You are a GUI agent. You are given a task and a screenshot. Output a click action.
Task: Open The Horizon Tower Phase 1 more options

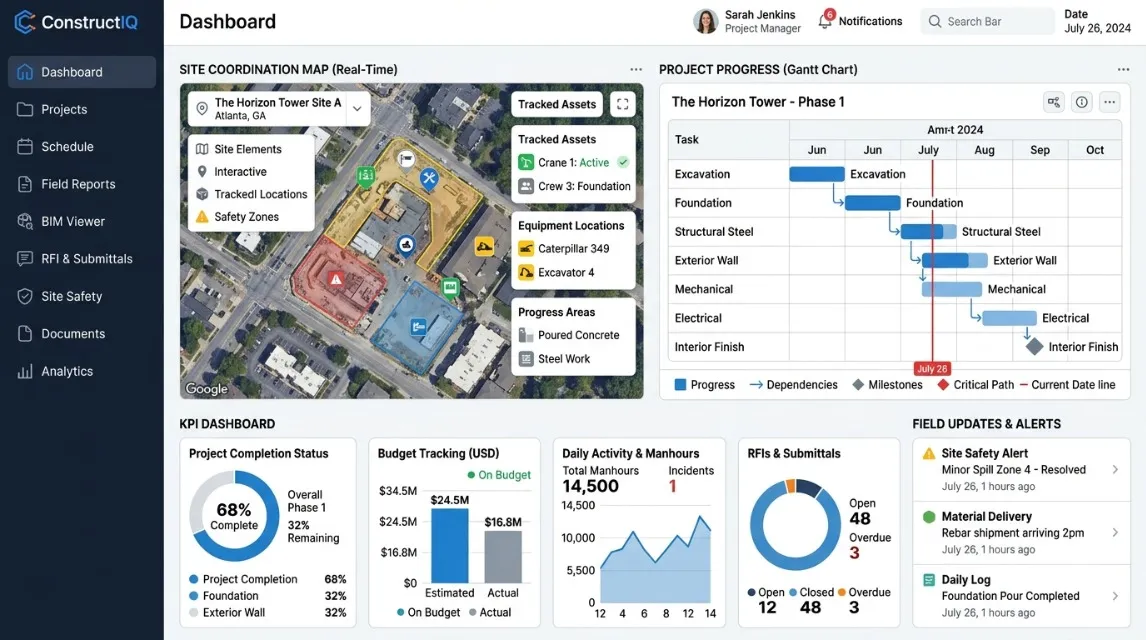pos(1109,102)
